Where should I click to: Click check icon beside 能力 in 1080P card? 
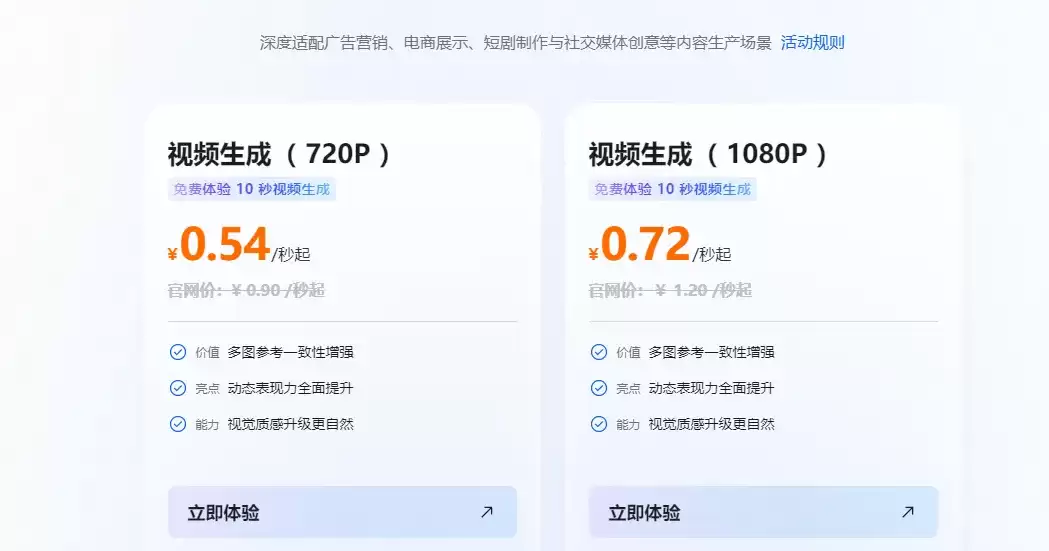599,424
